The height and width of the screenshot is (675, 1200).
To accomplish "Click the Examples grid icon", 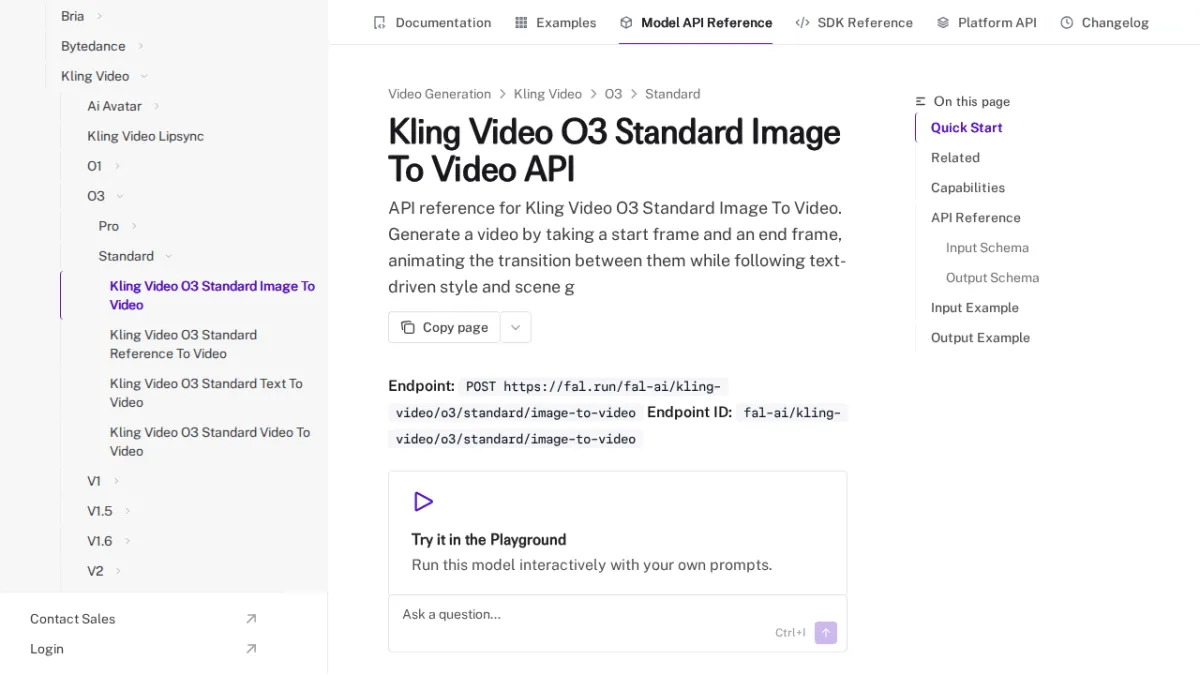I will point(521,22).
